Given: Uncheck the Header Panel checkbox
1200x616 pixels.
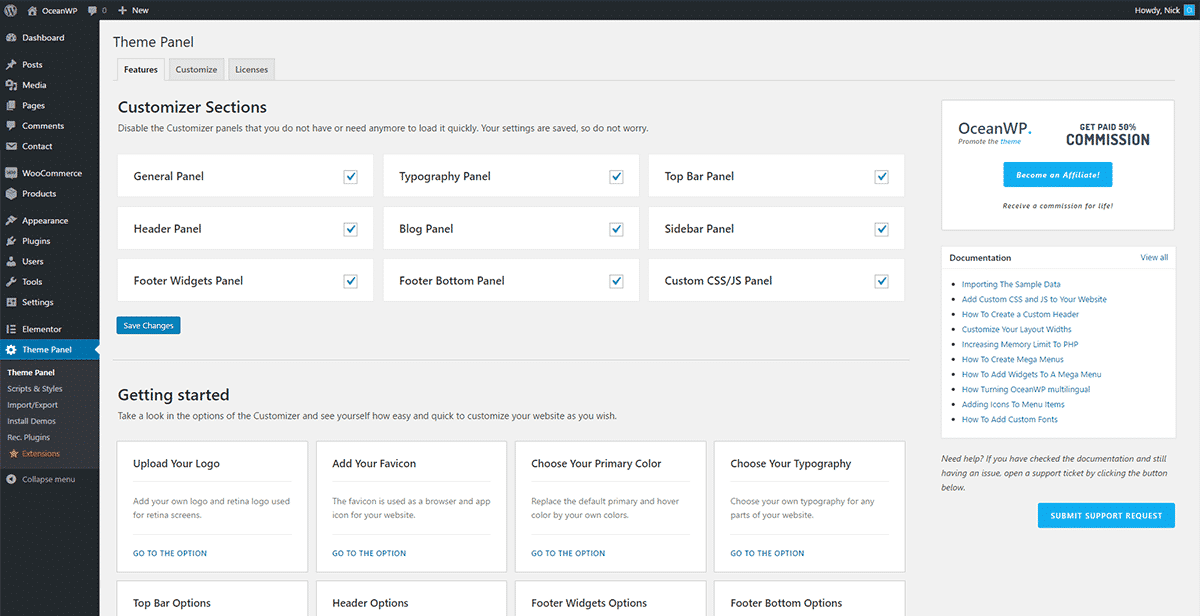Looking at the screenshot, I should pos(351,229).
